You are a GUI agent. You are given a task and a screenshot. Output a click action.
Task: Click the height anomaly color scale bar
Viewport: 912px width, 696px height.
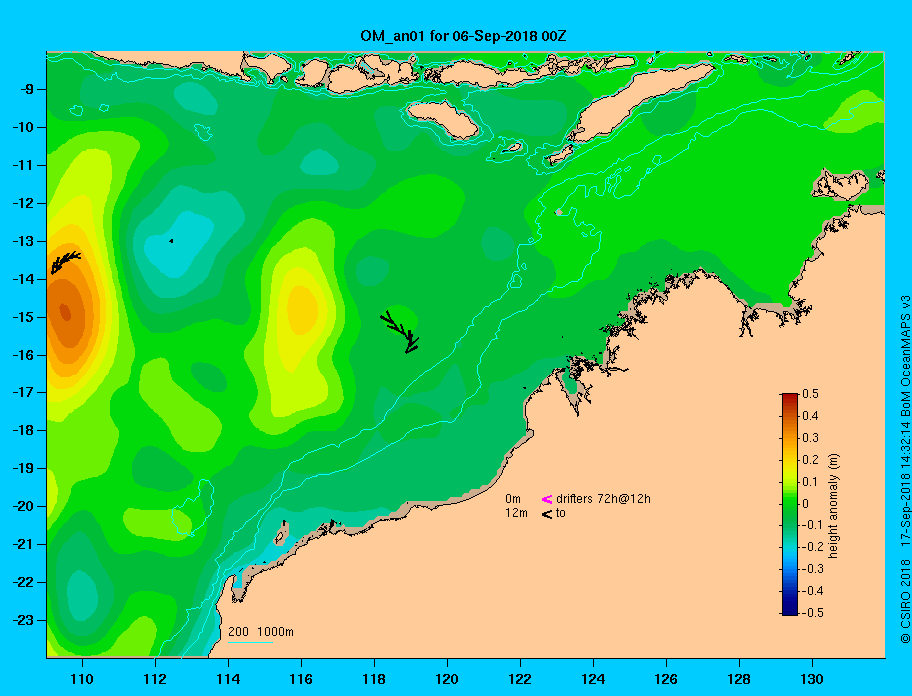coord(790,504)
